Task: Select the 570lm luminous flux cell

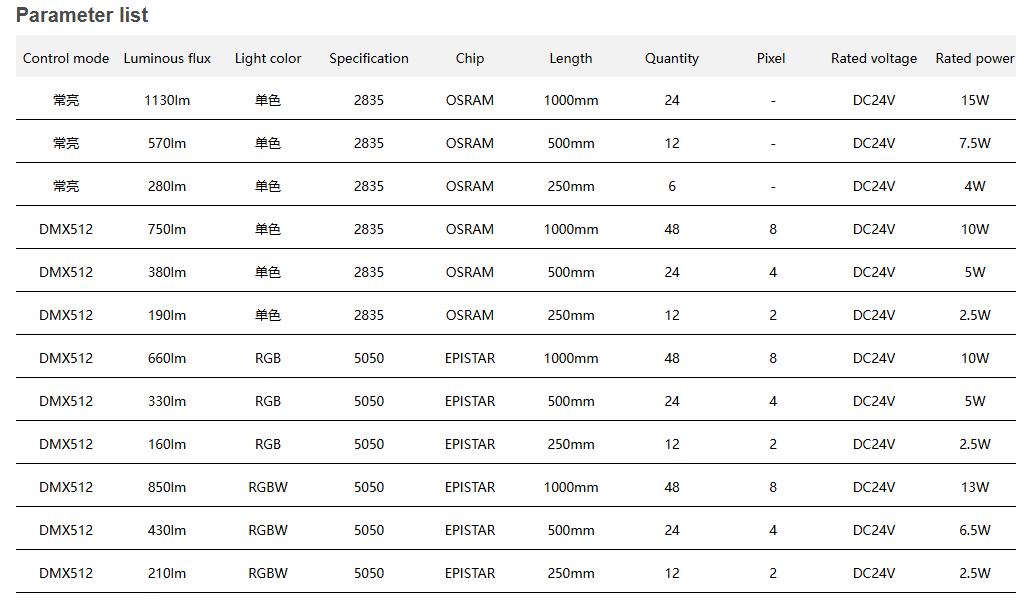Action: coord(167,143)
